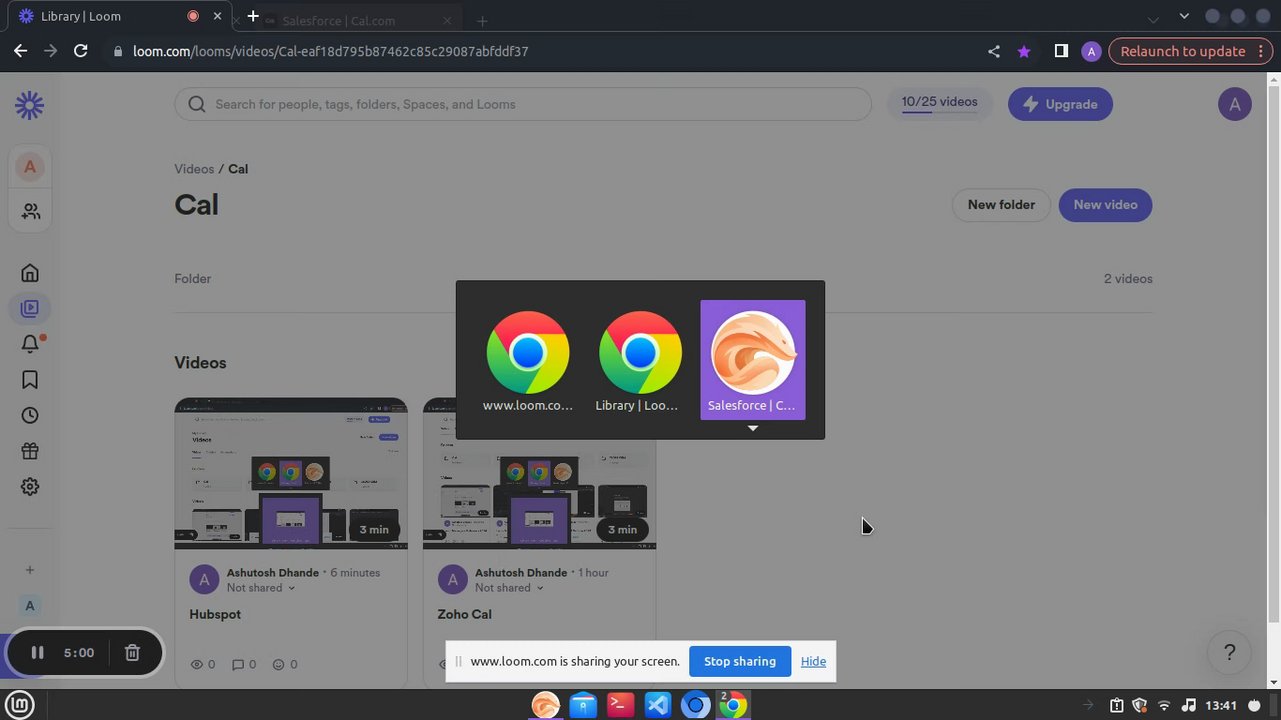The height and width of the screenshot is (720, 1281).
Task: Click the comments count on the Hubspot card
Action: pyautogui.click(x=244, y=664)
